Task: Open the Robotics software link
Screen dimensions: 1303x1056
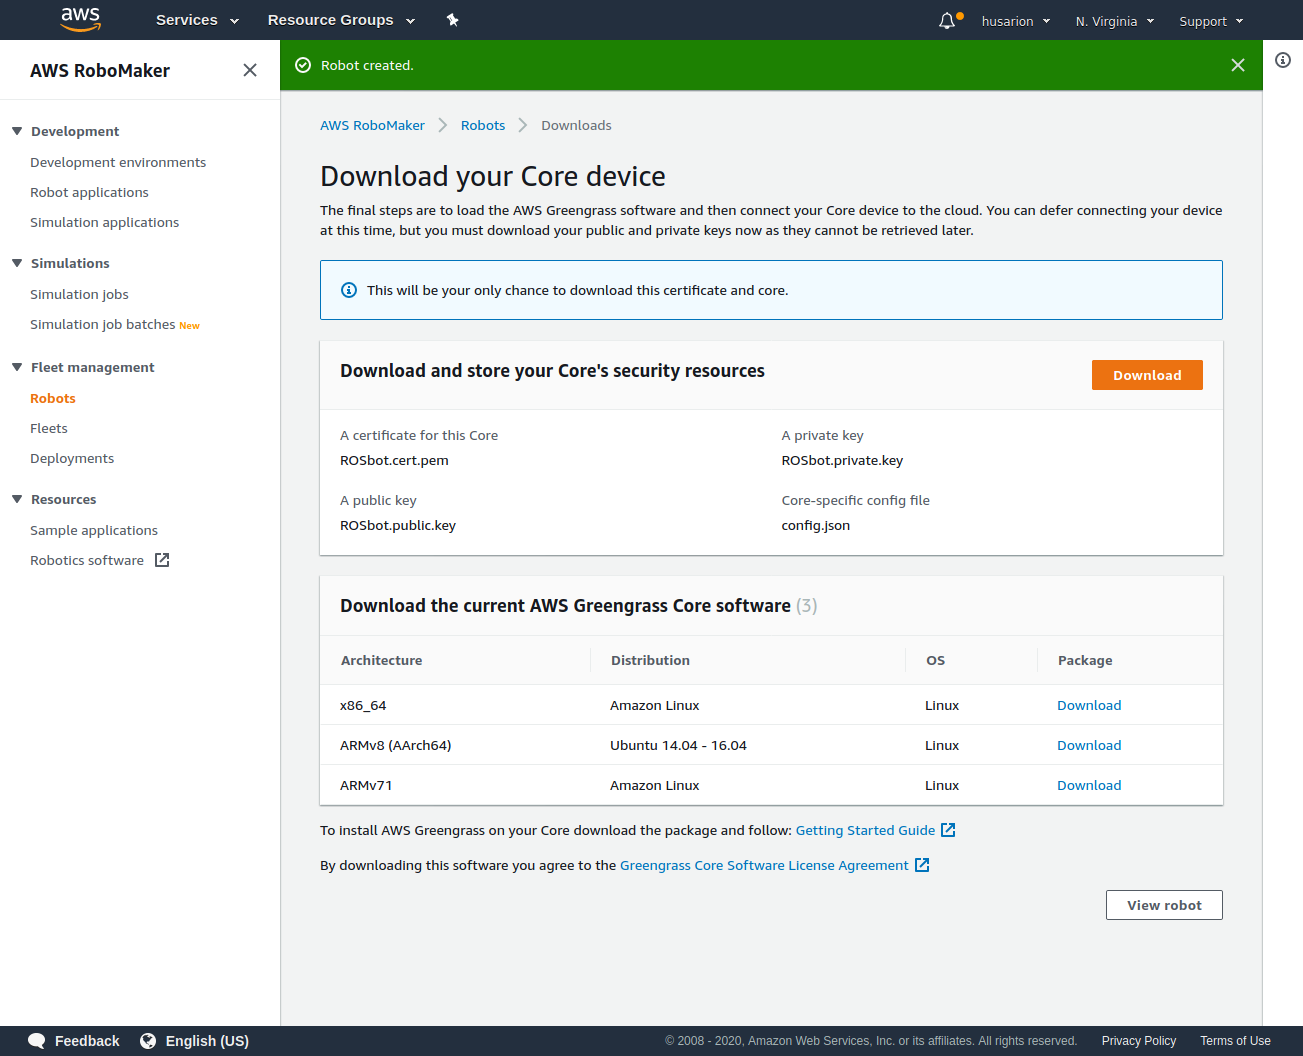Action: (87, 560)
